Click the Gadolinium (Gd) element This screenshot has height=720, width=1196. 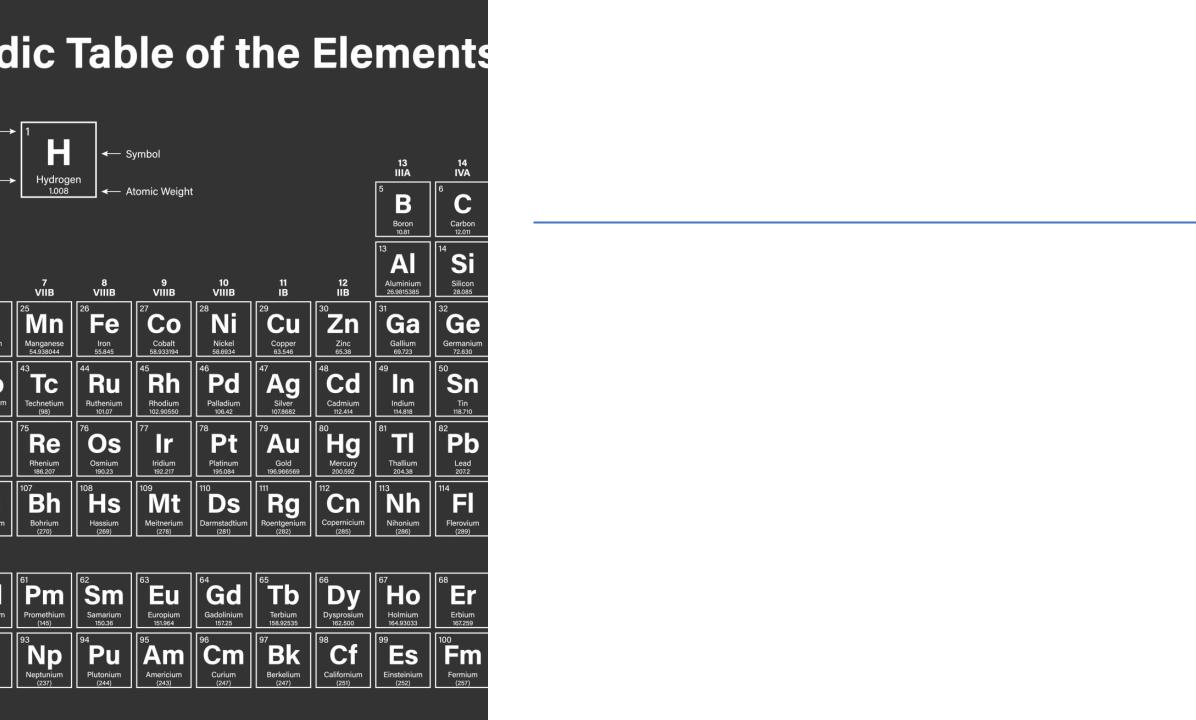point(223,600)
